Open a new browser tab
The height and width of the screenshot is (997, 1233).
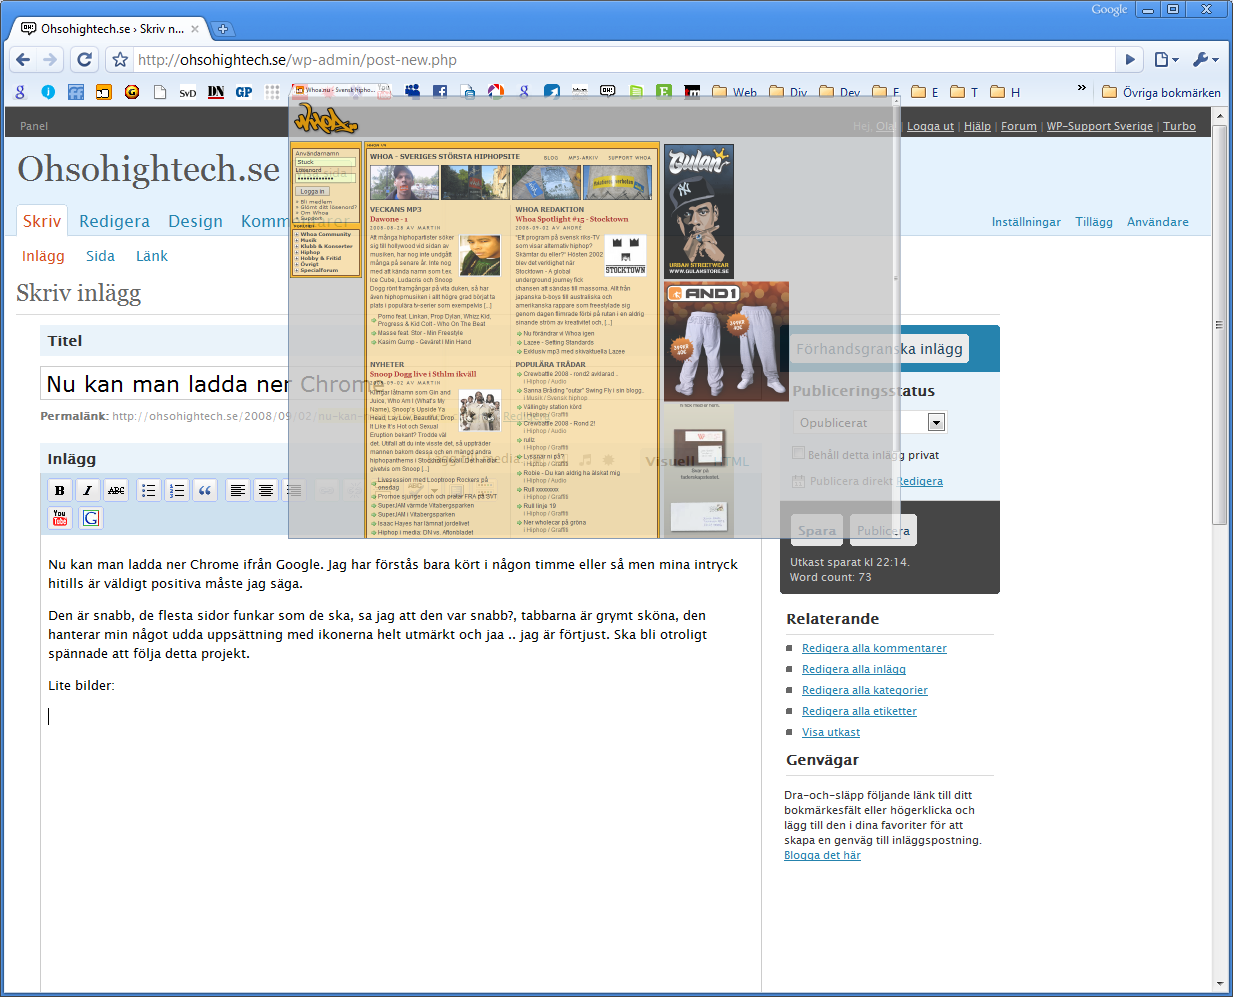point(223,29)
